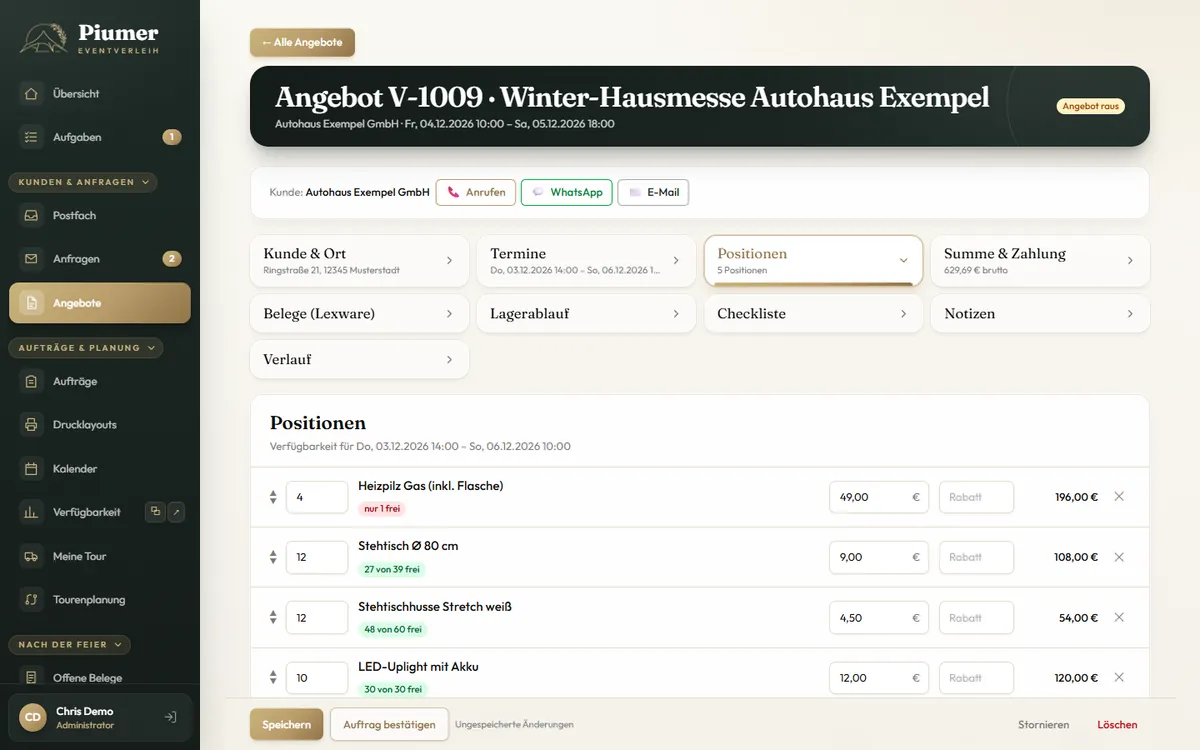Open the Lagerablauf section
Viewport: 1200px width, 750px height.
(586, 314)
